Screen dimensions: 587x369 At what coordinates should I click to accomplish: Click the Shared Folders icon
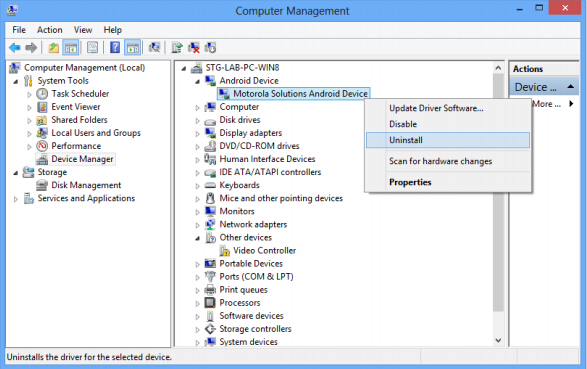(42, 120)
